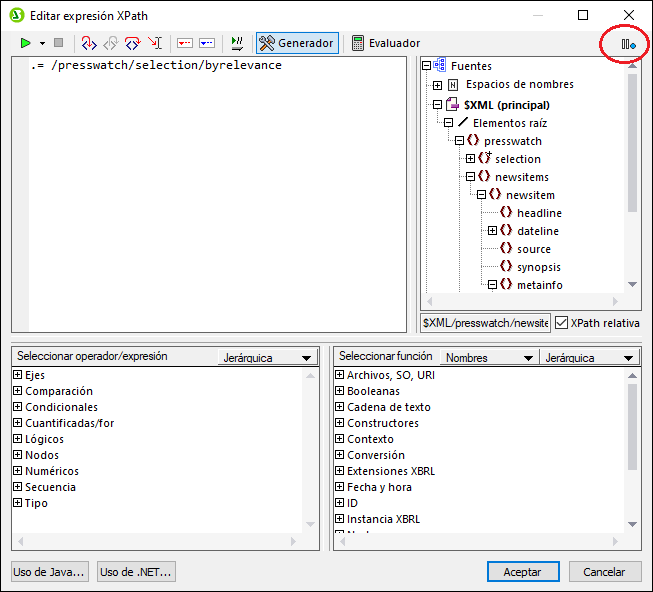Viewport: 653px width, 592px height.
Task: Click the $XML (principal) document icon
Action: pos(453,104)
